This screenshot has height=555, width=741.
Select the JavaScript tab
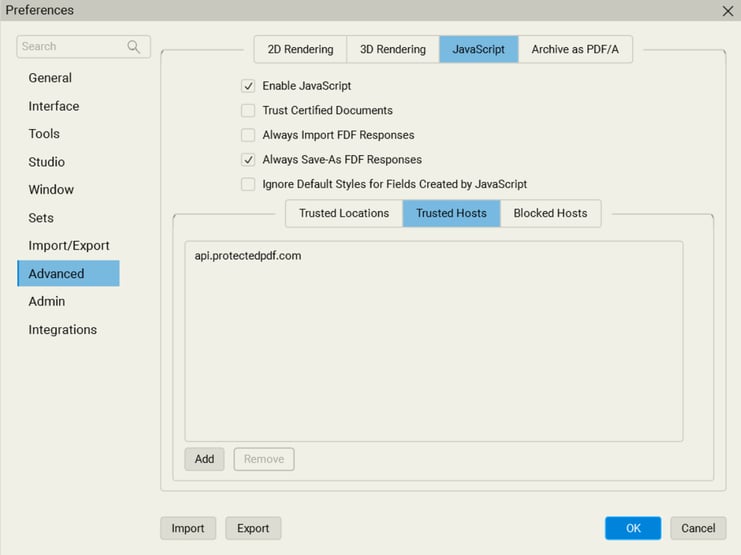coord(478,49)
